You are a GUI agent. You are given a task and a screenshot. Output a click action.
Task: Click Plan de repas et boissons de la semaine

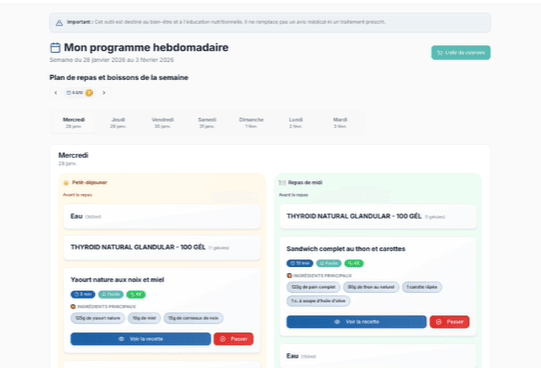(x=119, y=78)
